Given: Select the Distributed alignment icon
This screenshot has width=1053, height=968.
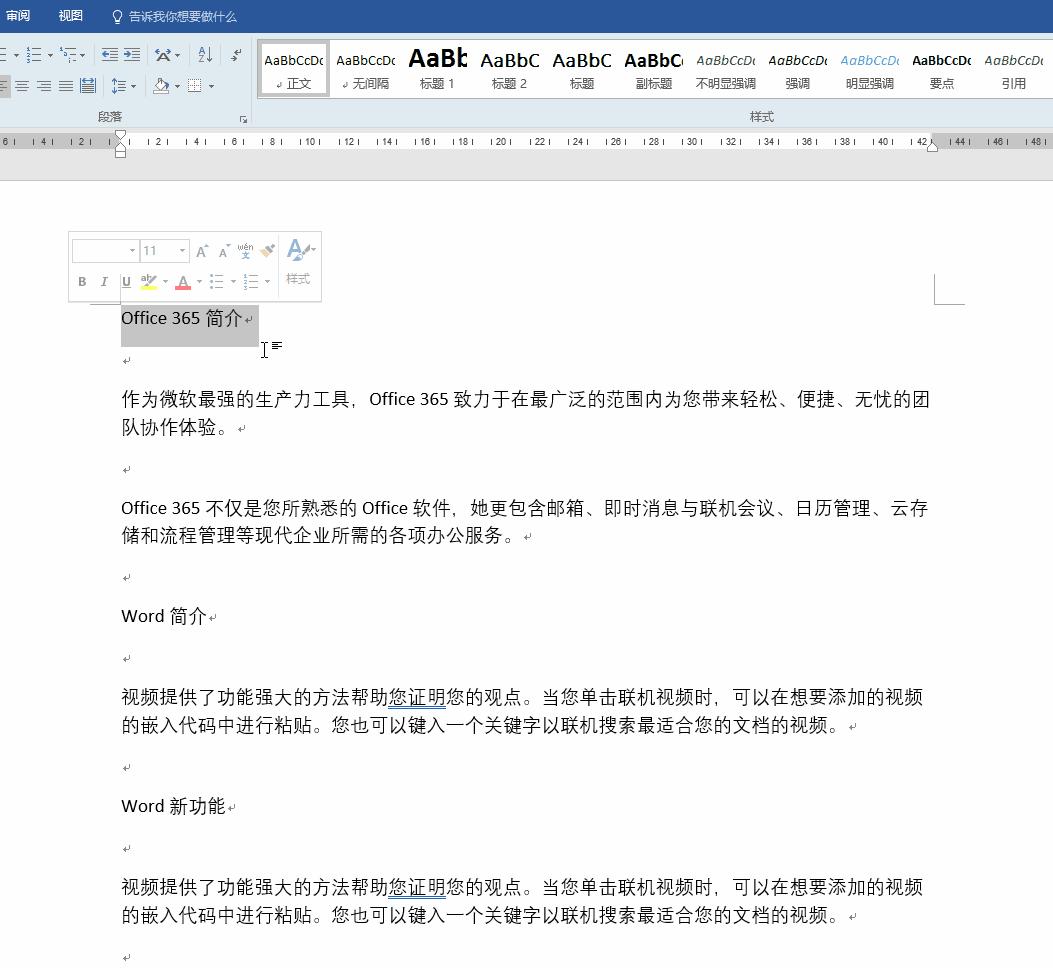Looking at the screenshot, I should (x=90, y=86).
